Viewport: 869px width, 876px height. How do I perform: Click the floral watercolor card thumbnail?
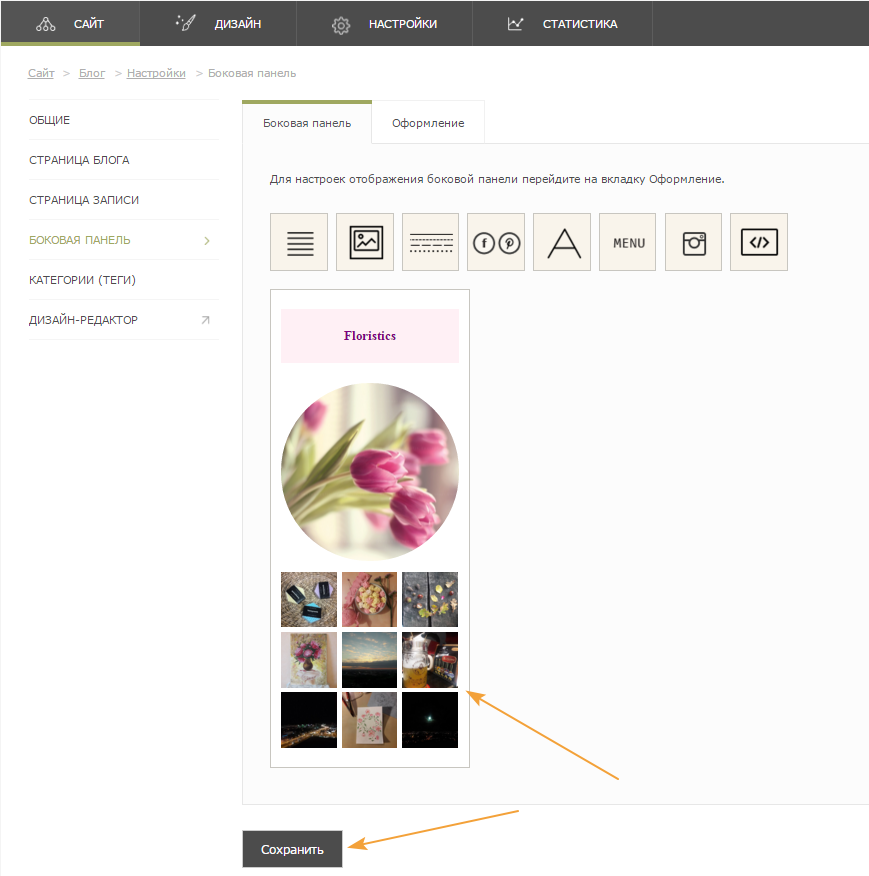pos(369,720)
